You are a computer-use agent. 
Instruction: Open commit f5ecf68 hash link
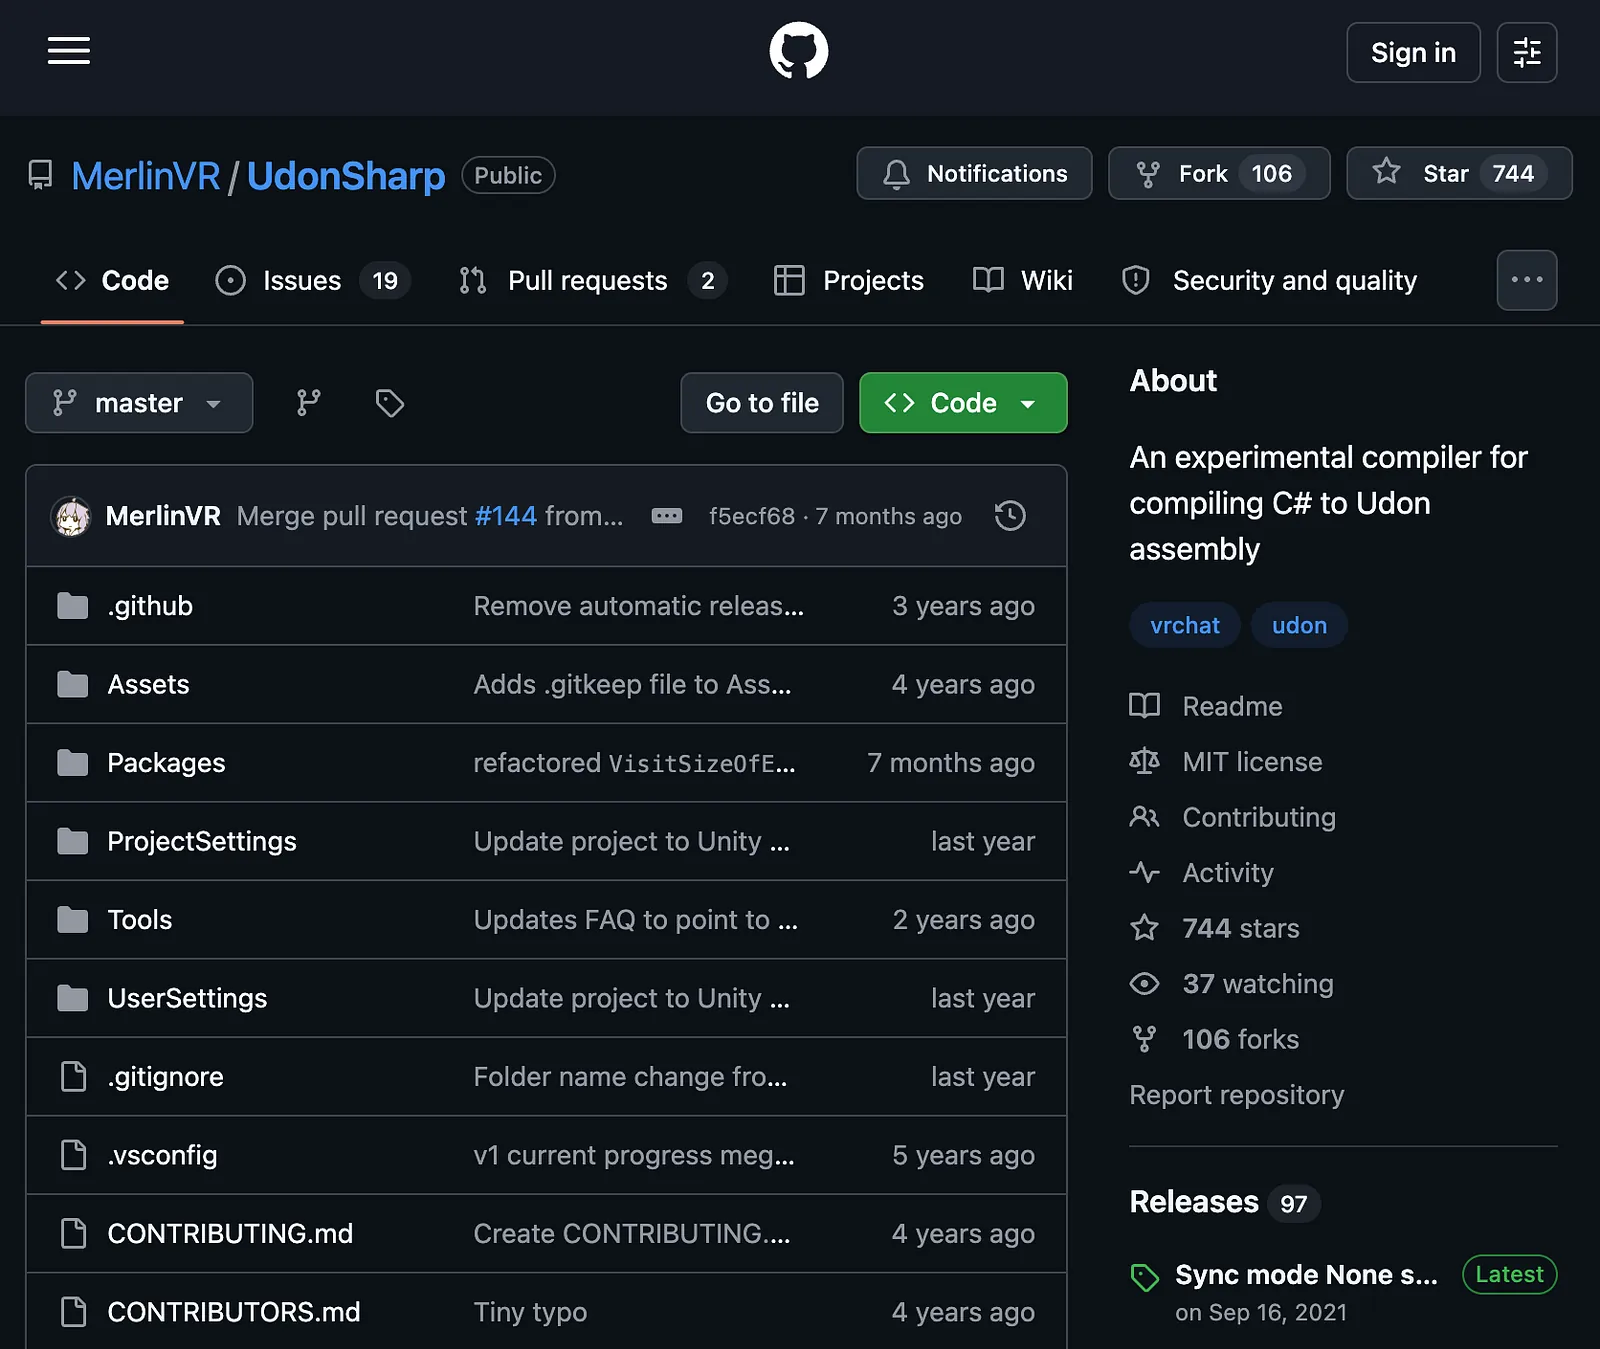(752, 516)
